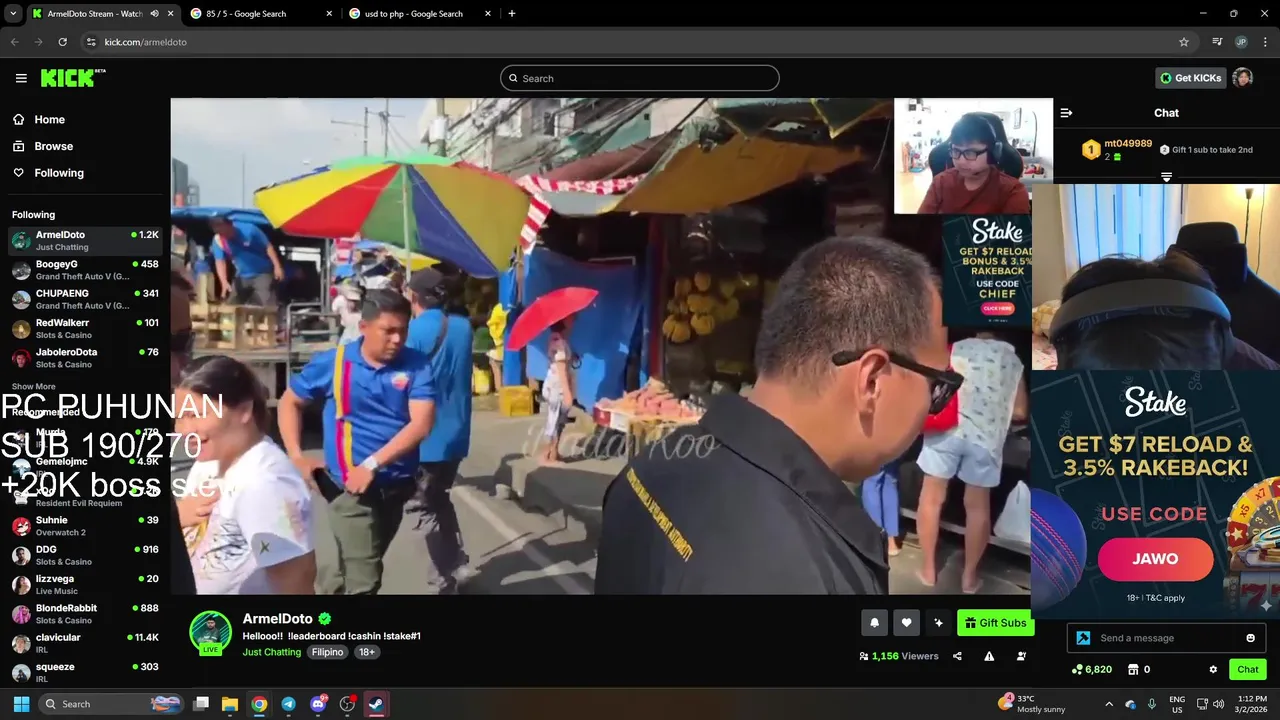Click mt049989 top gifter entry
Viewport: 1280px width, 720px height.
coord(1117,150)
